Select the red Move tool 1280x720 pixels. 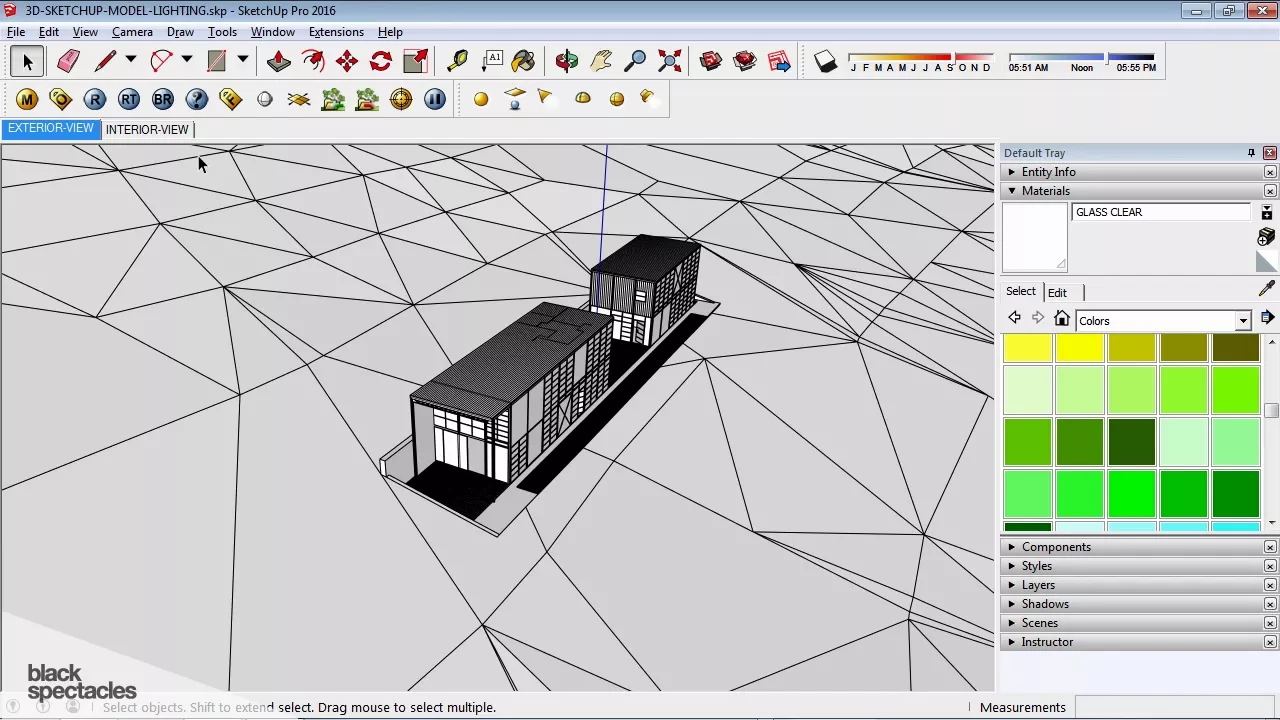pyautogui.click(x=347, y=62)
